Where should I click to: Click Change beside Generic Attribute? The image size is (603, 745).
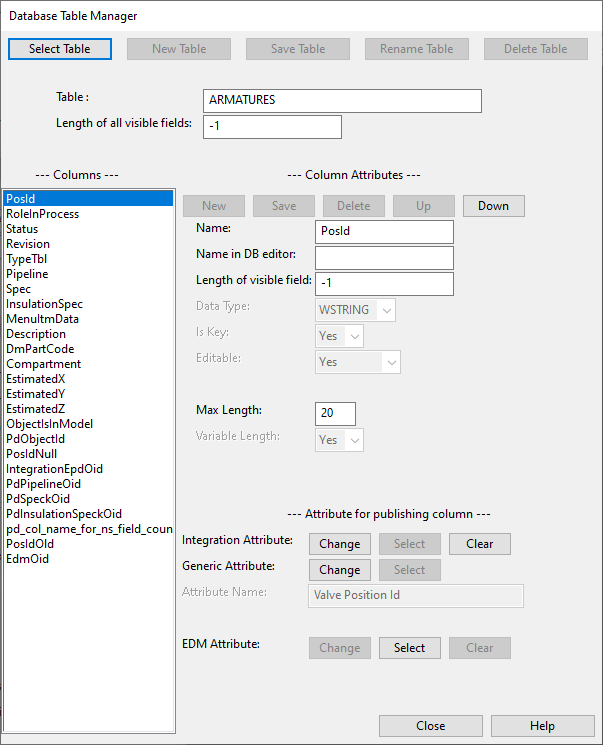(x=339, y=570)
